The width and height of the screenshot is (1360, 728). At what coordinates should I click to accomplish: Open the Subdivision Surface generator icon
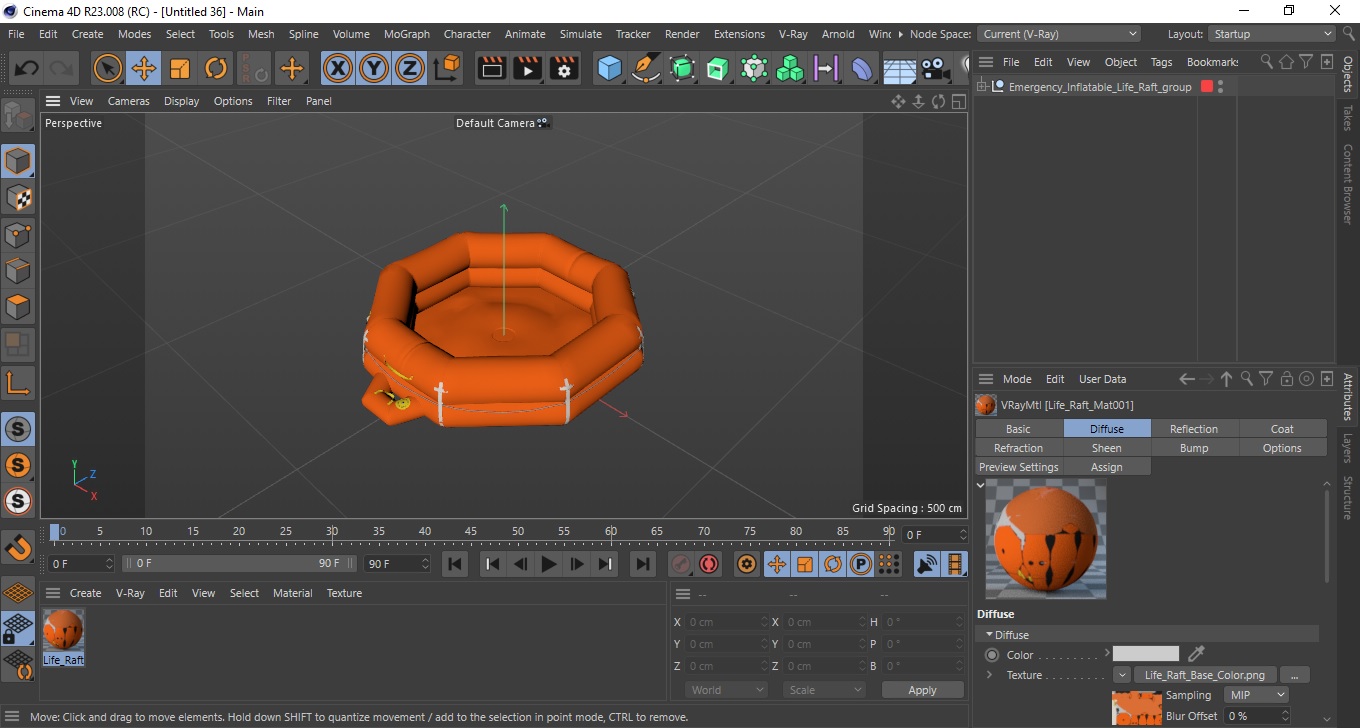click(682, 69)
